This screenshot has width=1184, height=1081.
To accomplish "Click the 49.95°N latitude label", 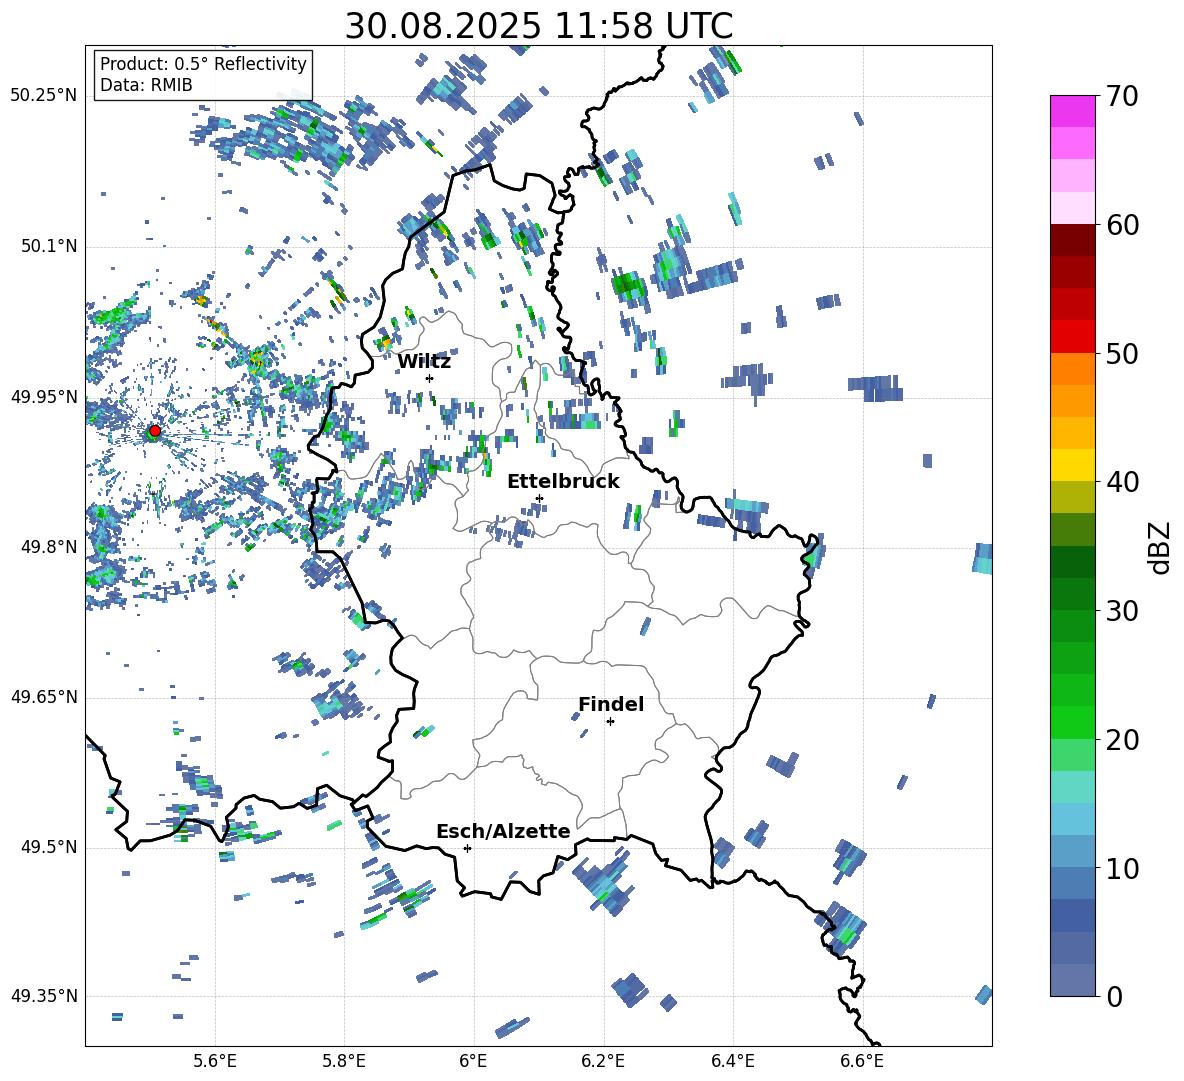I will 44,397.
